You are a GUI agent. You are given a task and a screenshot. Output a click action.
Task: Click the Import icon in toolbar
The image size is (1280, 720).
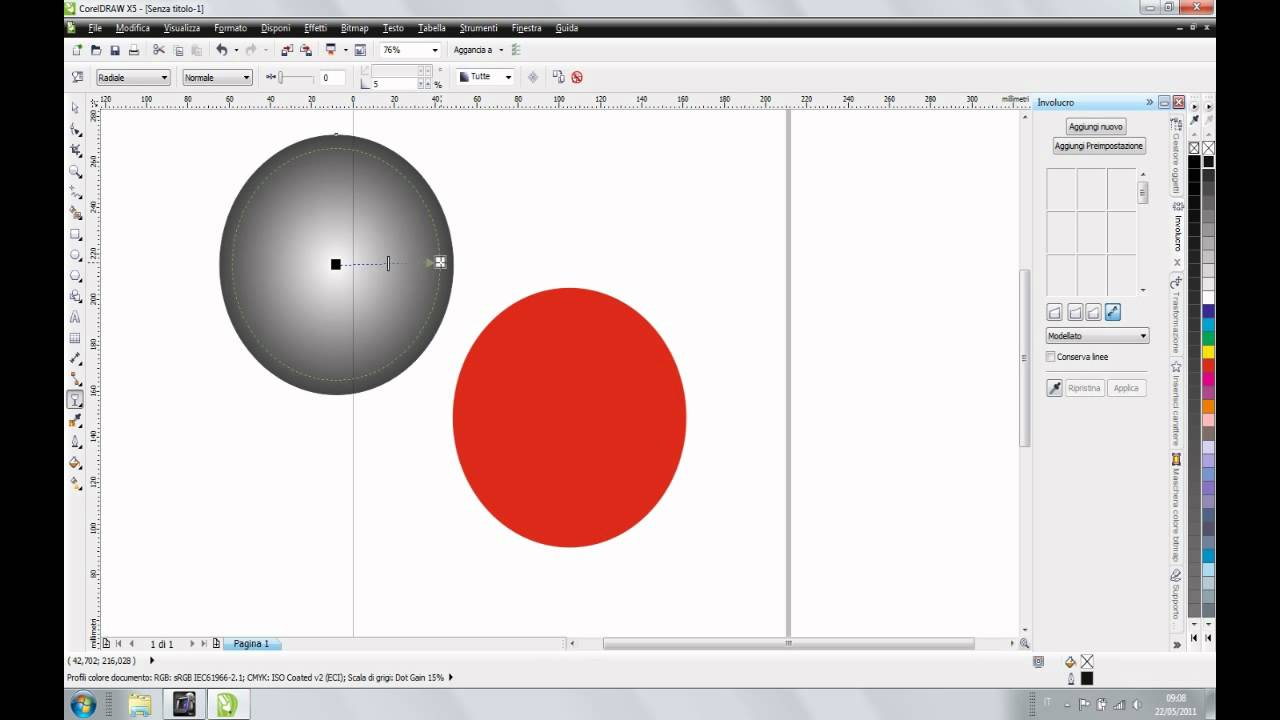click(x=287, y=50)
